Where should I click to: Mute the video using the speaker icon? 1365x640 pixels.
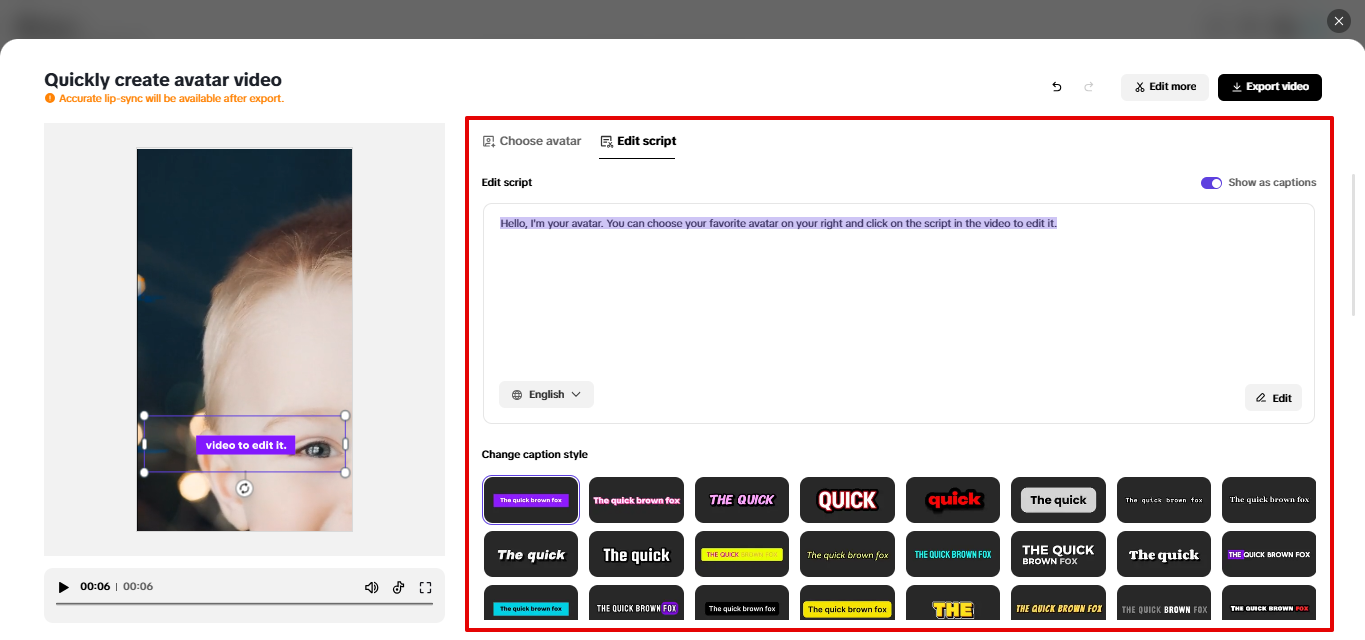pyautogui.click(x=371, y=588)
